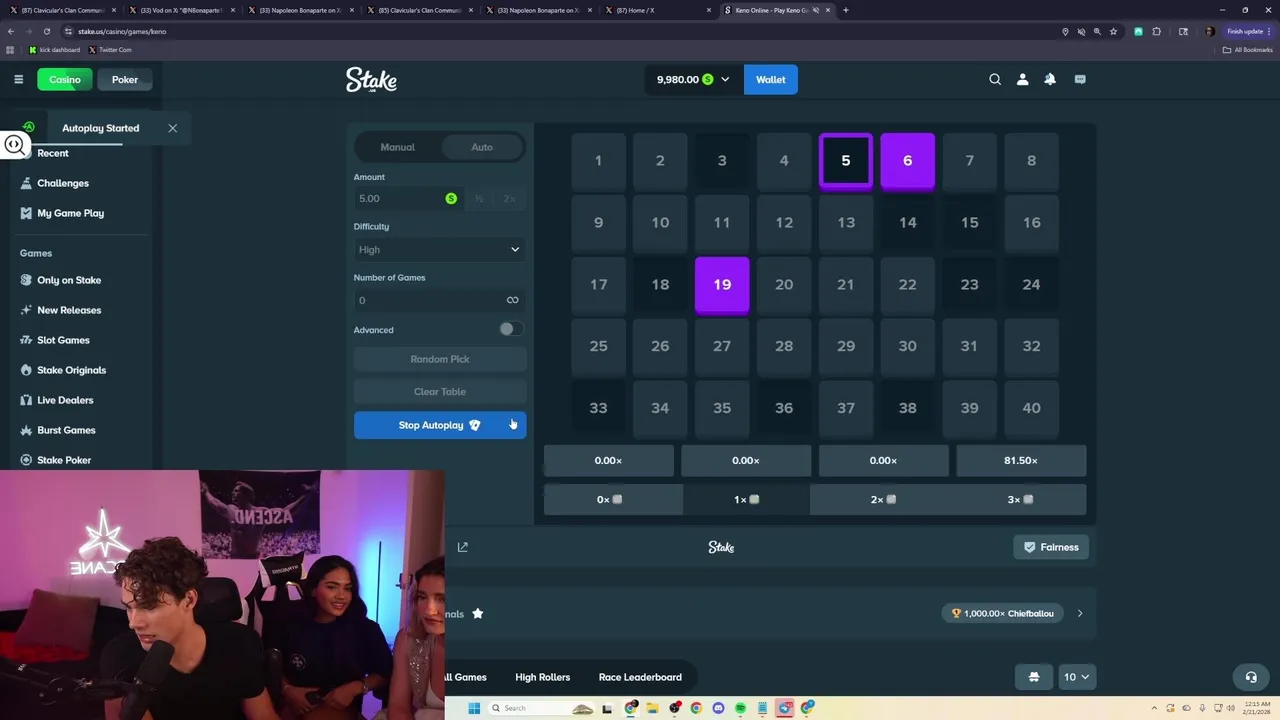Open the Chrome menu next to Finish update
The image size is (1280, 720).
click(x=1269, y=31)
